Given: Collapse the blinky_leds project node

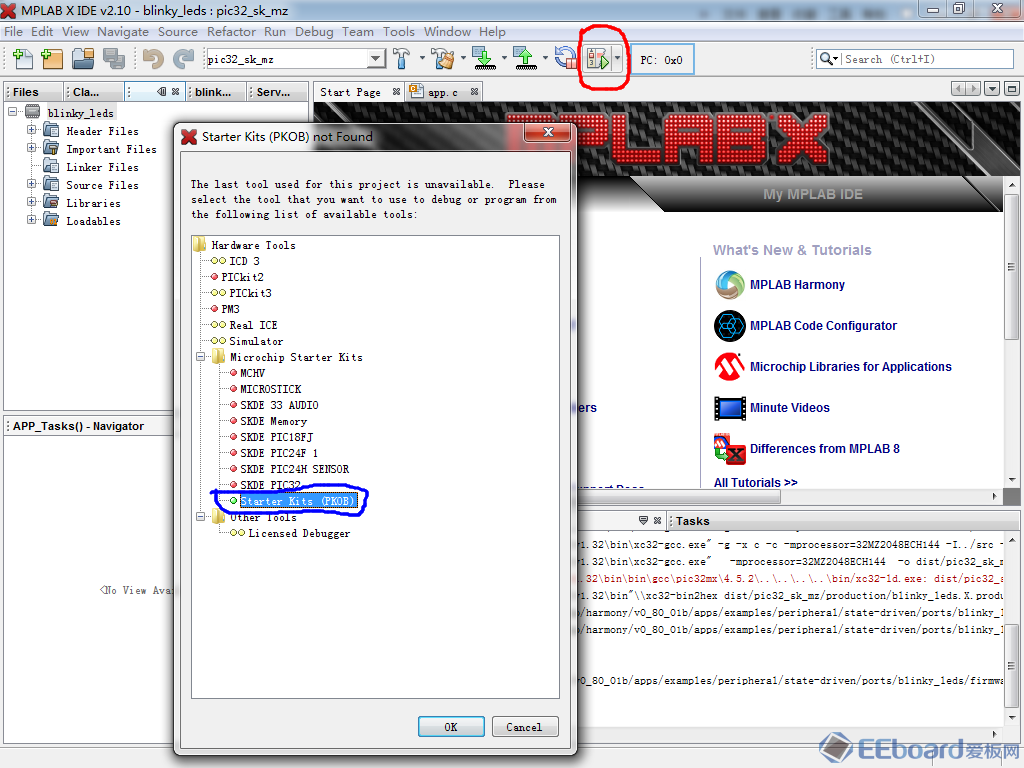Looking at the screenshot, I should [x=12, y=112].
